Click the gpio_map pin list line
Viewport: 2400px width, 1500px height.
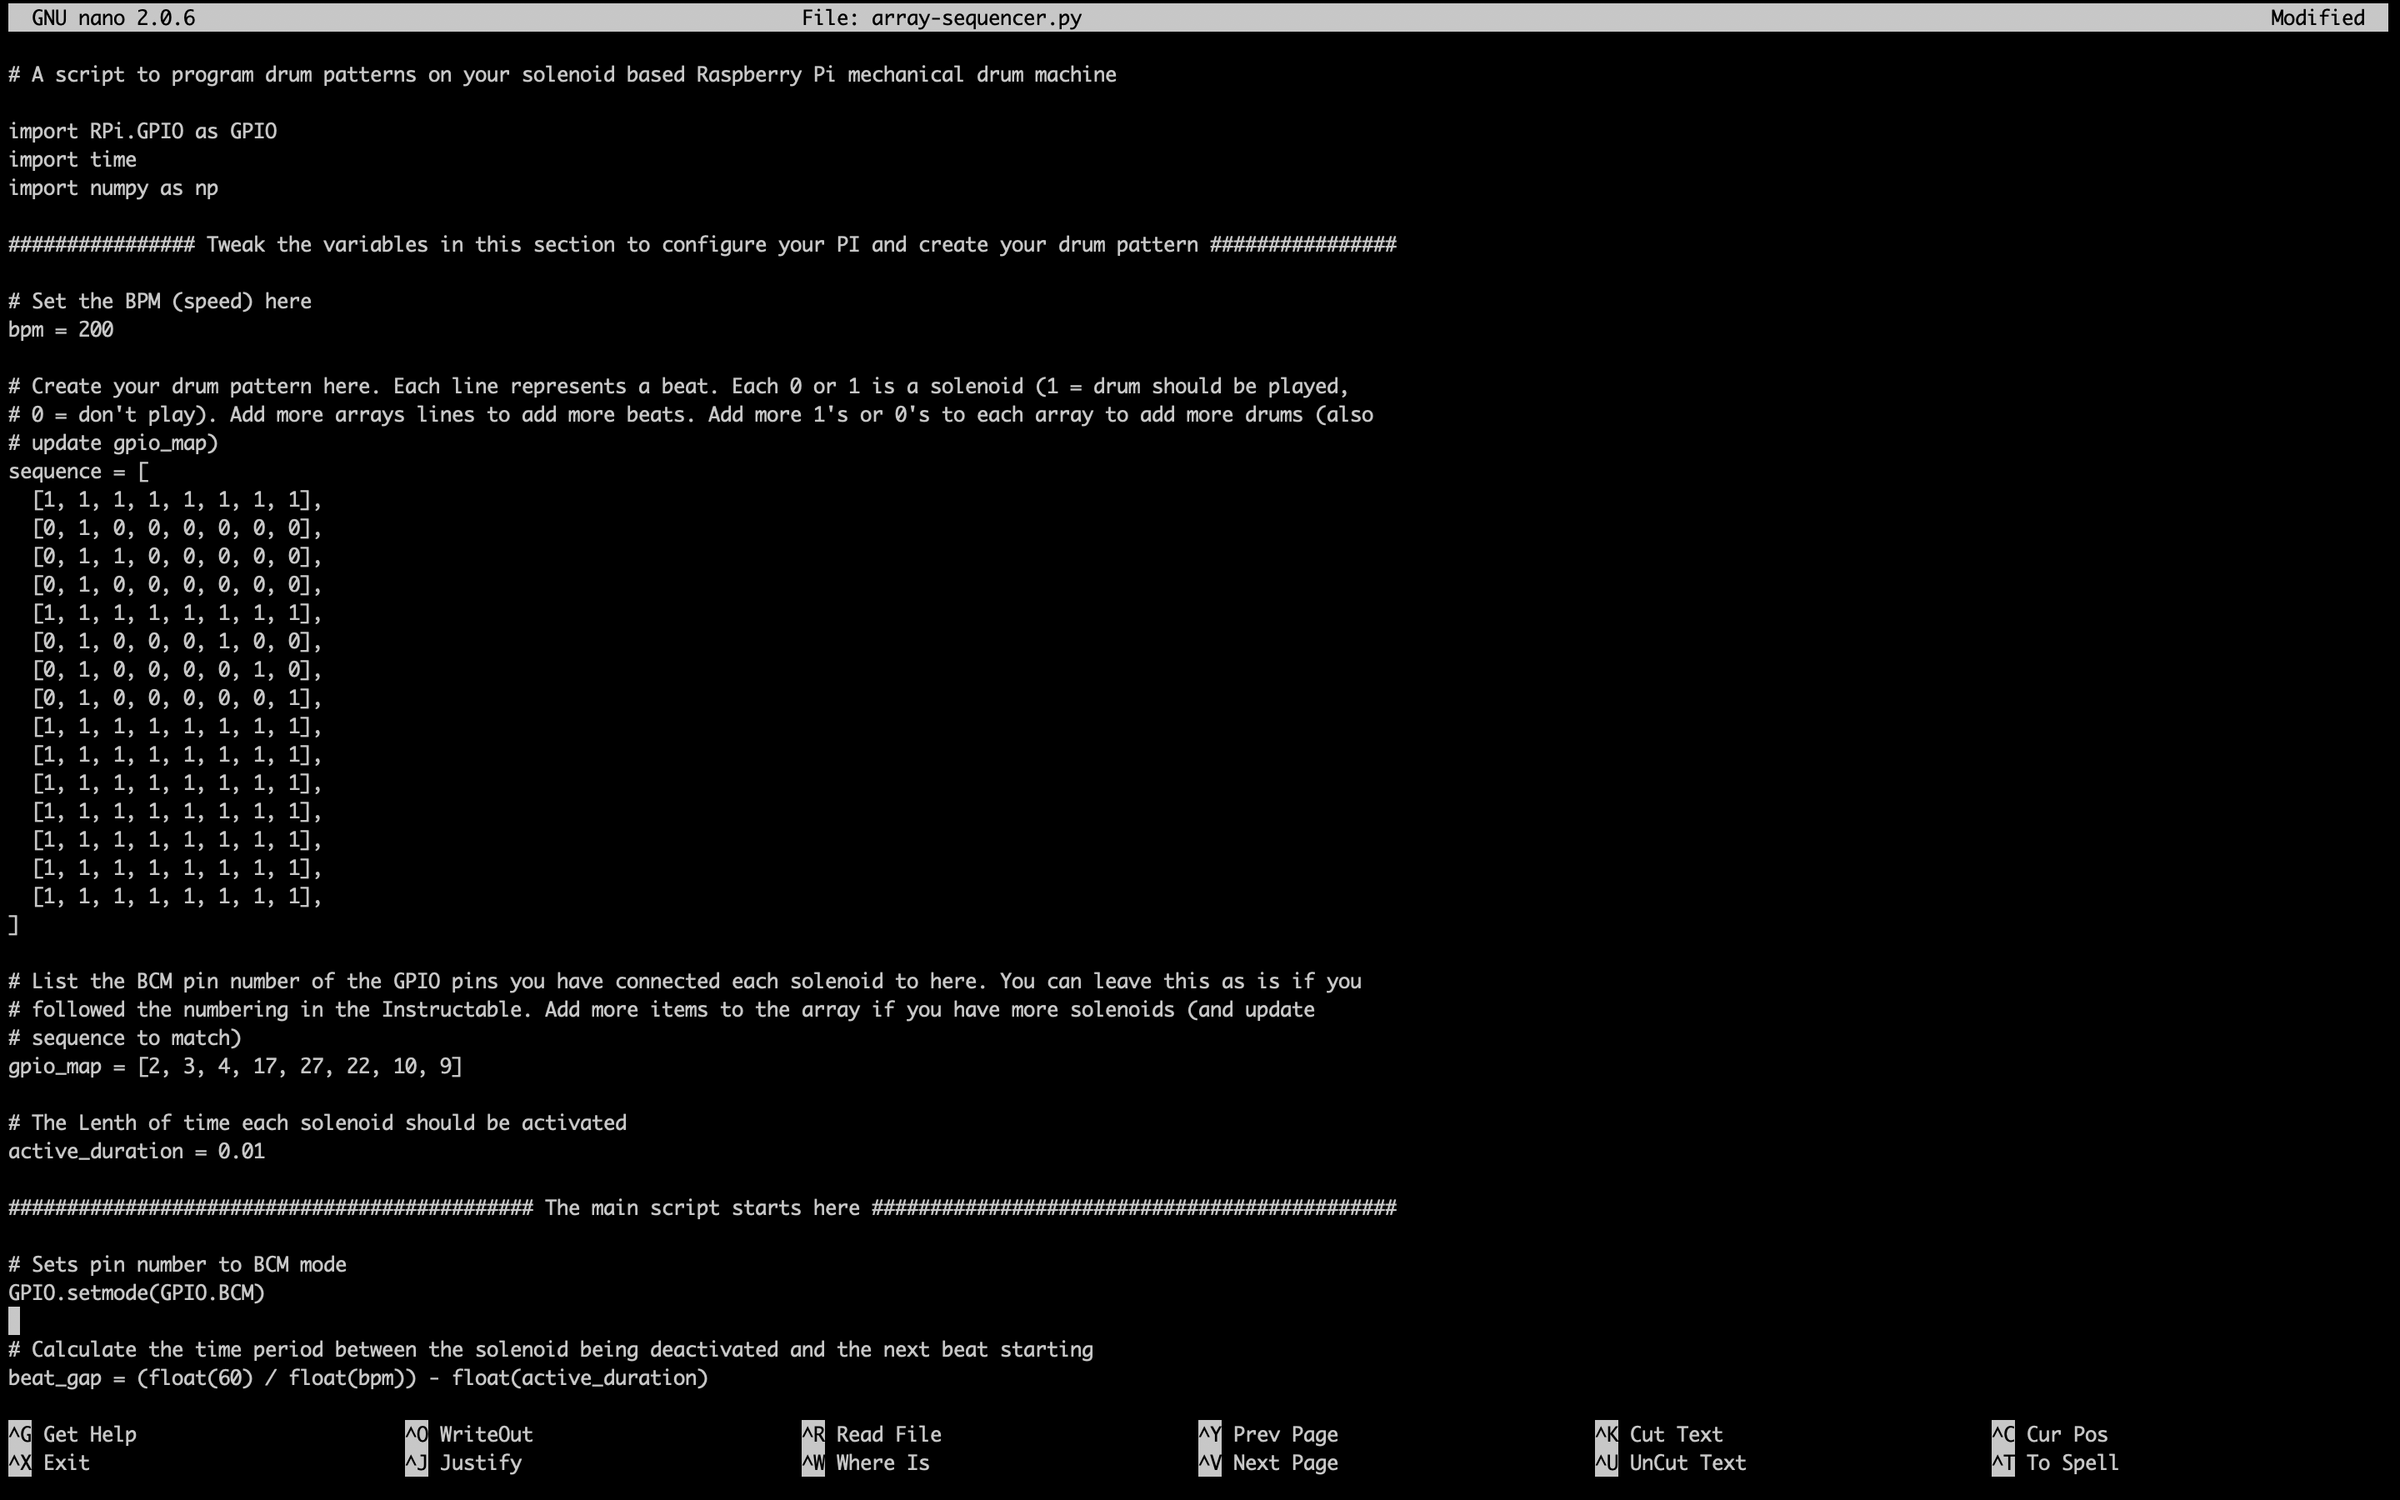click(235, 1066)
